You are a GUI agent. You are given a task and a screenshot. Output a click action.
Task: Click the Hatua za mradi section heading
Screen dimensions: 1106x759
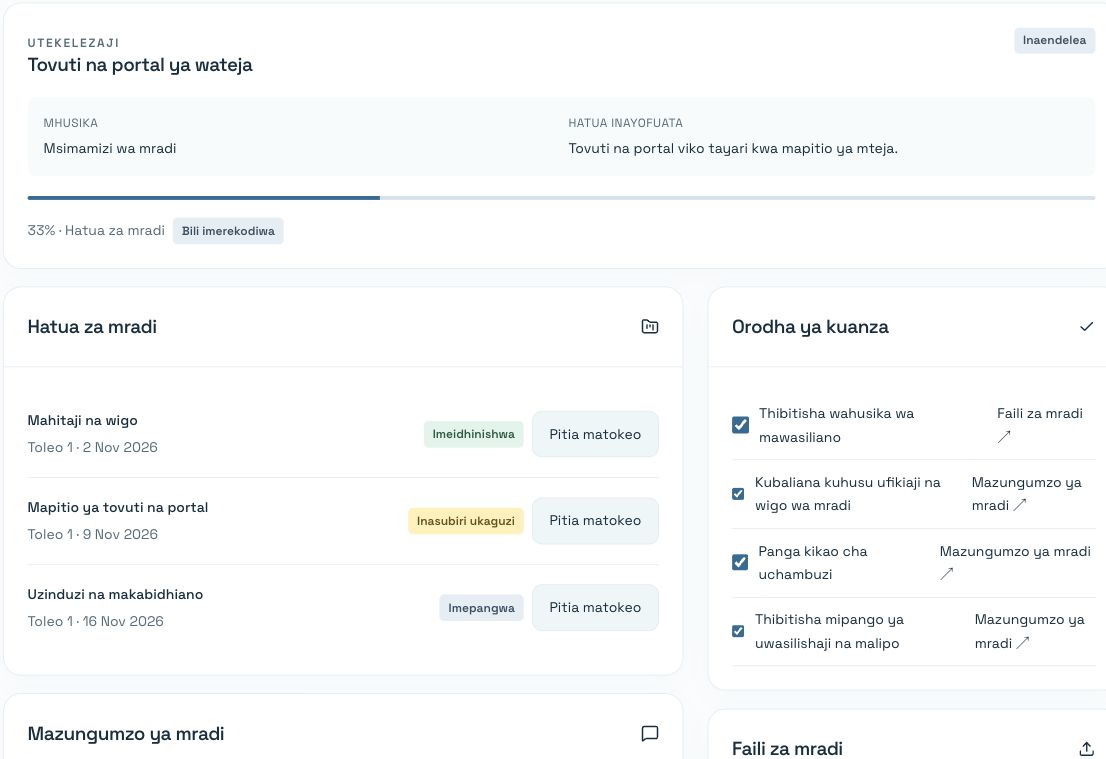tap(92, 327)
